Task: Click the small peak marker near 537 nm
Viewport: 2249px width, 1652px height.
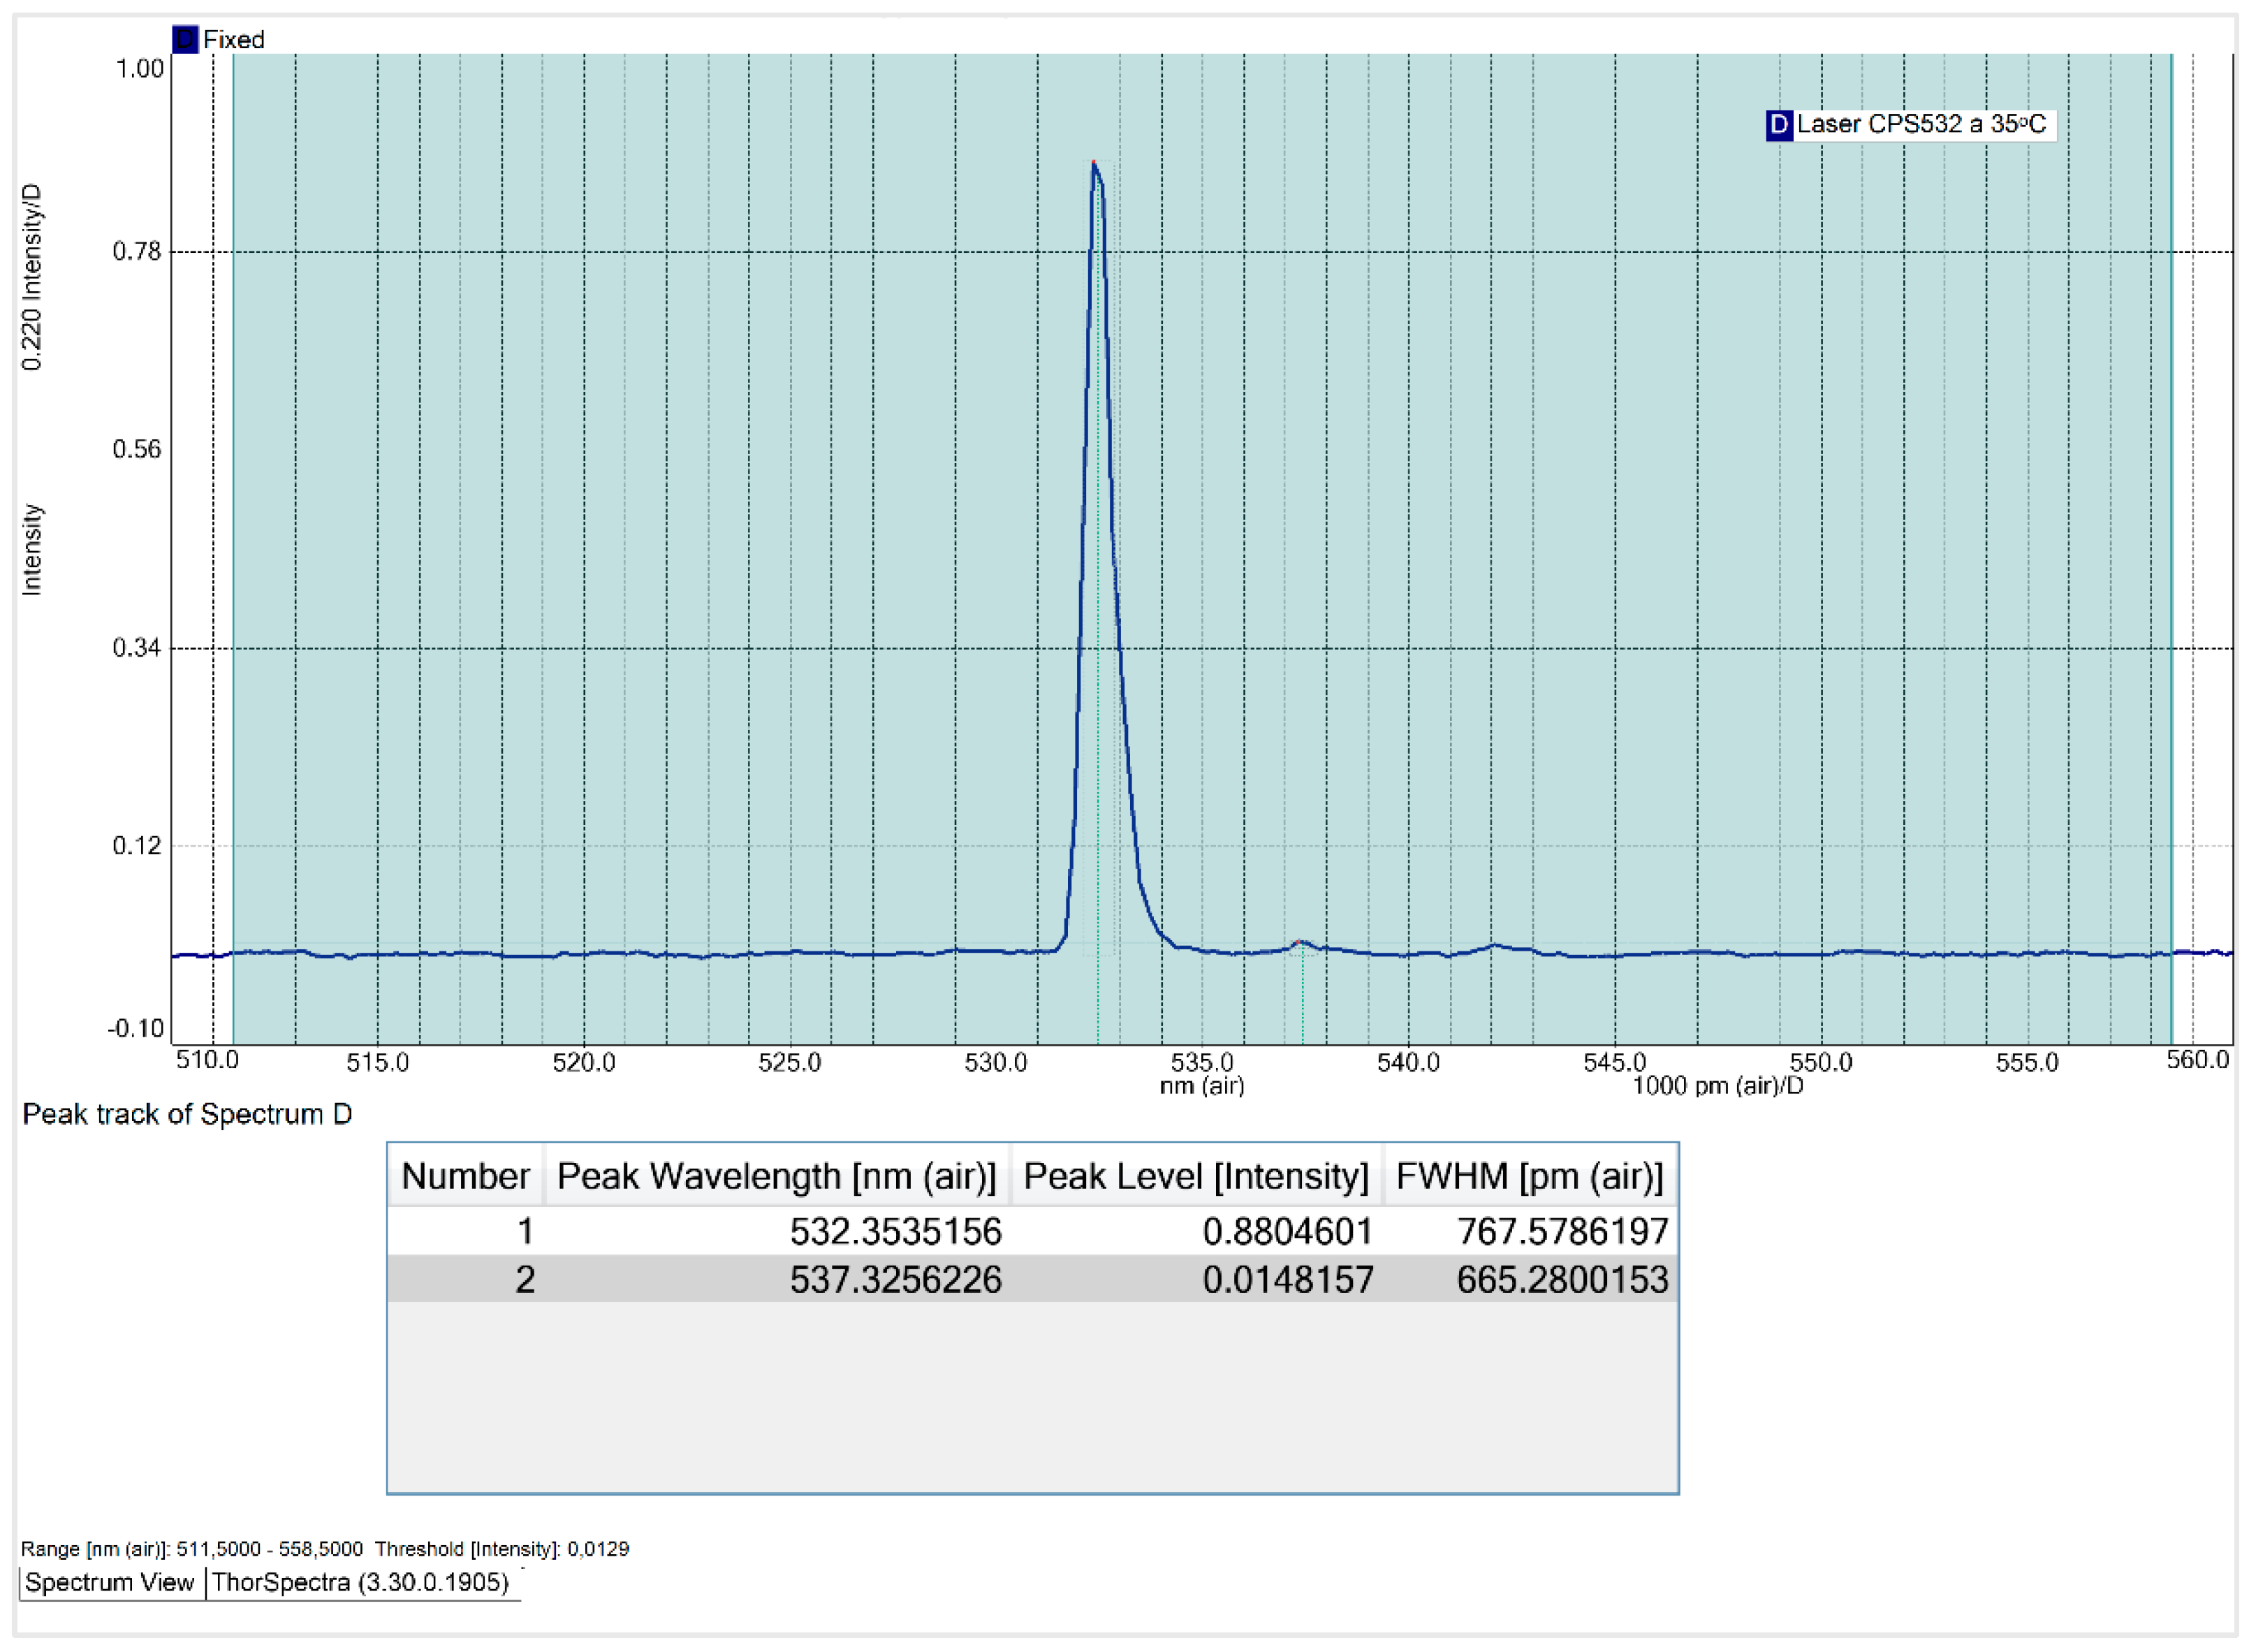Action: (1297, 942)
